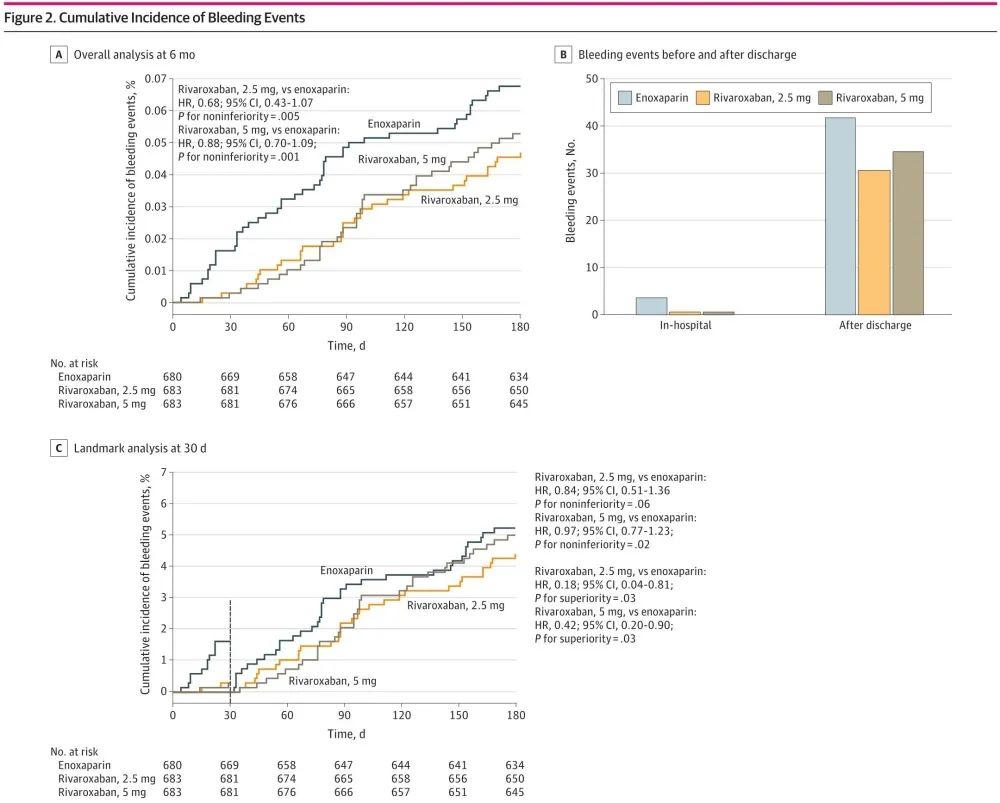1000x803 pixels.
Task: Click 'P for noninferiority = .001' text
Action: 239,156
